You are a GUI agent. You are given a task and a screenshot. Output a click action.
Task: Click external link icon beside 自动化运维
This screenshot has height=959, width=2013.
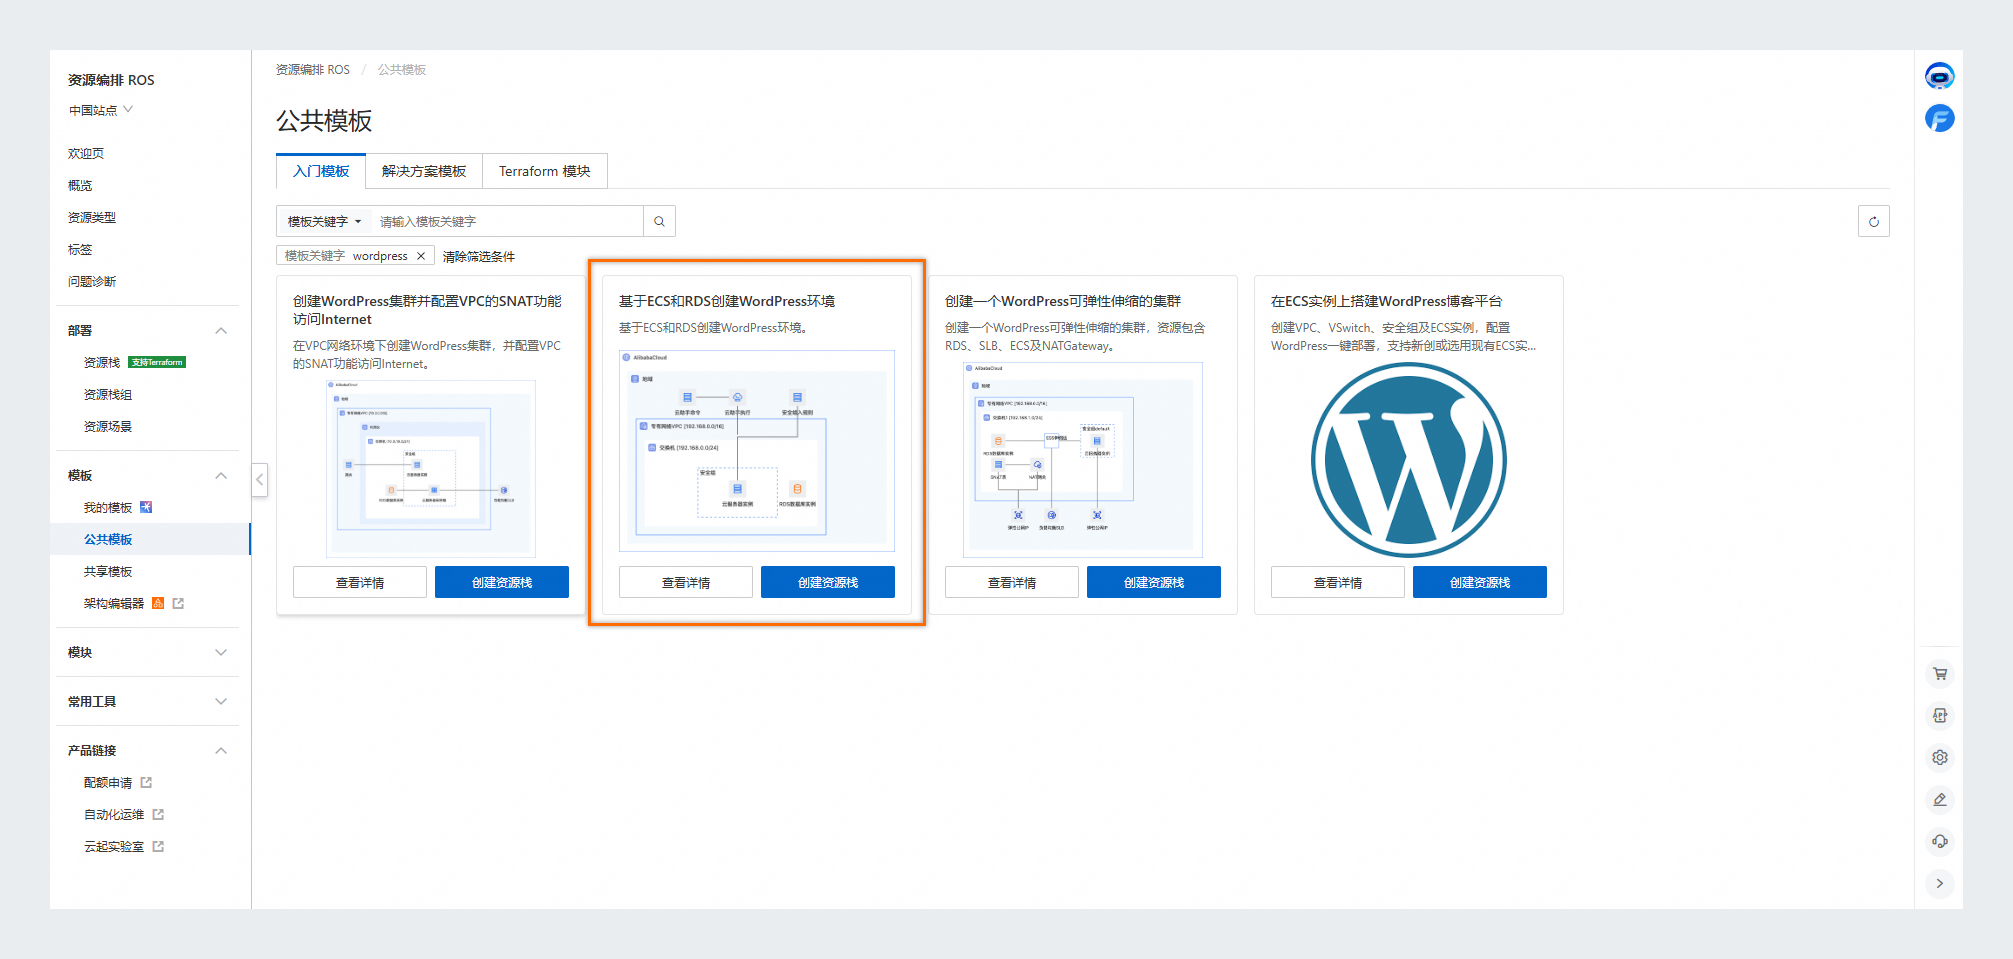(x=158, y=814)
